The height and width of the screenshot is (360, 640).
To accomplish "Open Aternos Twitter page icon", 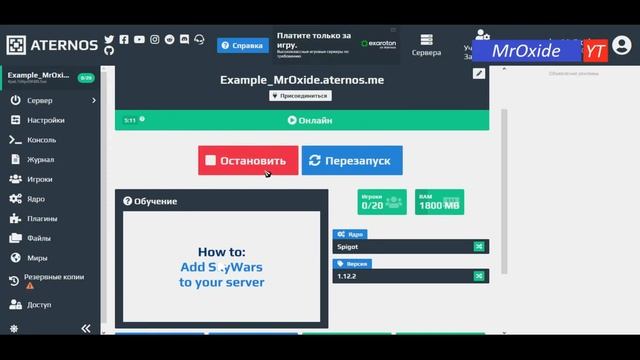I will pyautogui.click(x=109, y=39).
